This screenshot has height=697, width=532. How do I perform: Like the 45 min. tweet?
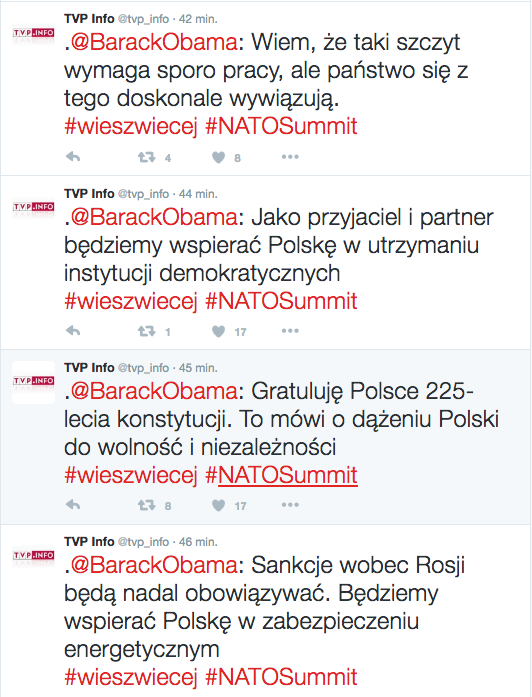pos(218,505)
